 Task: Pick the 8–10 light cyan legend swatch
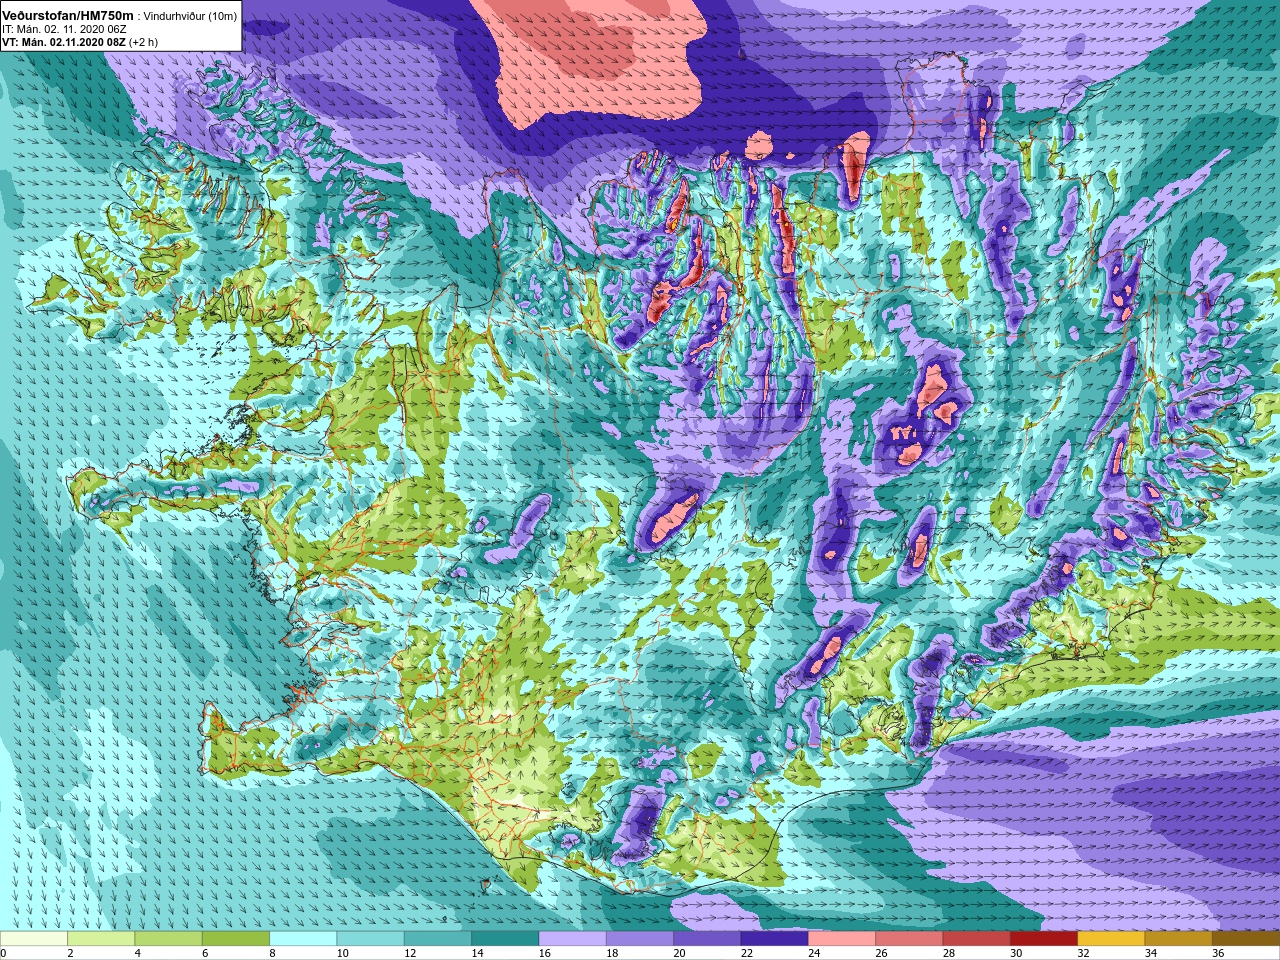point(303,939)
